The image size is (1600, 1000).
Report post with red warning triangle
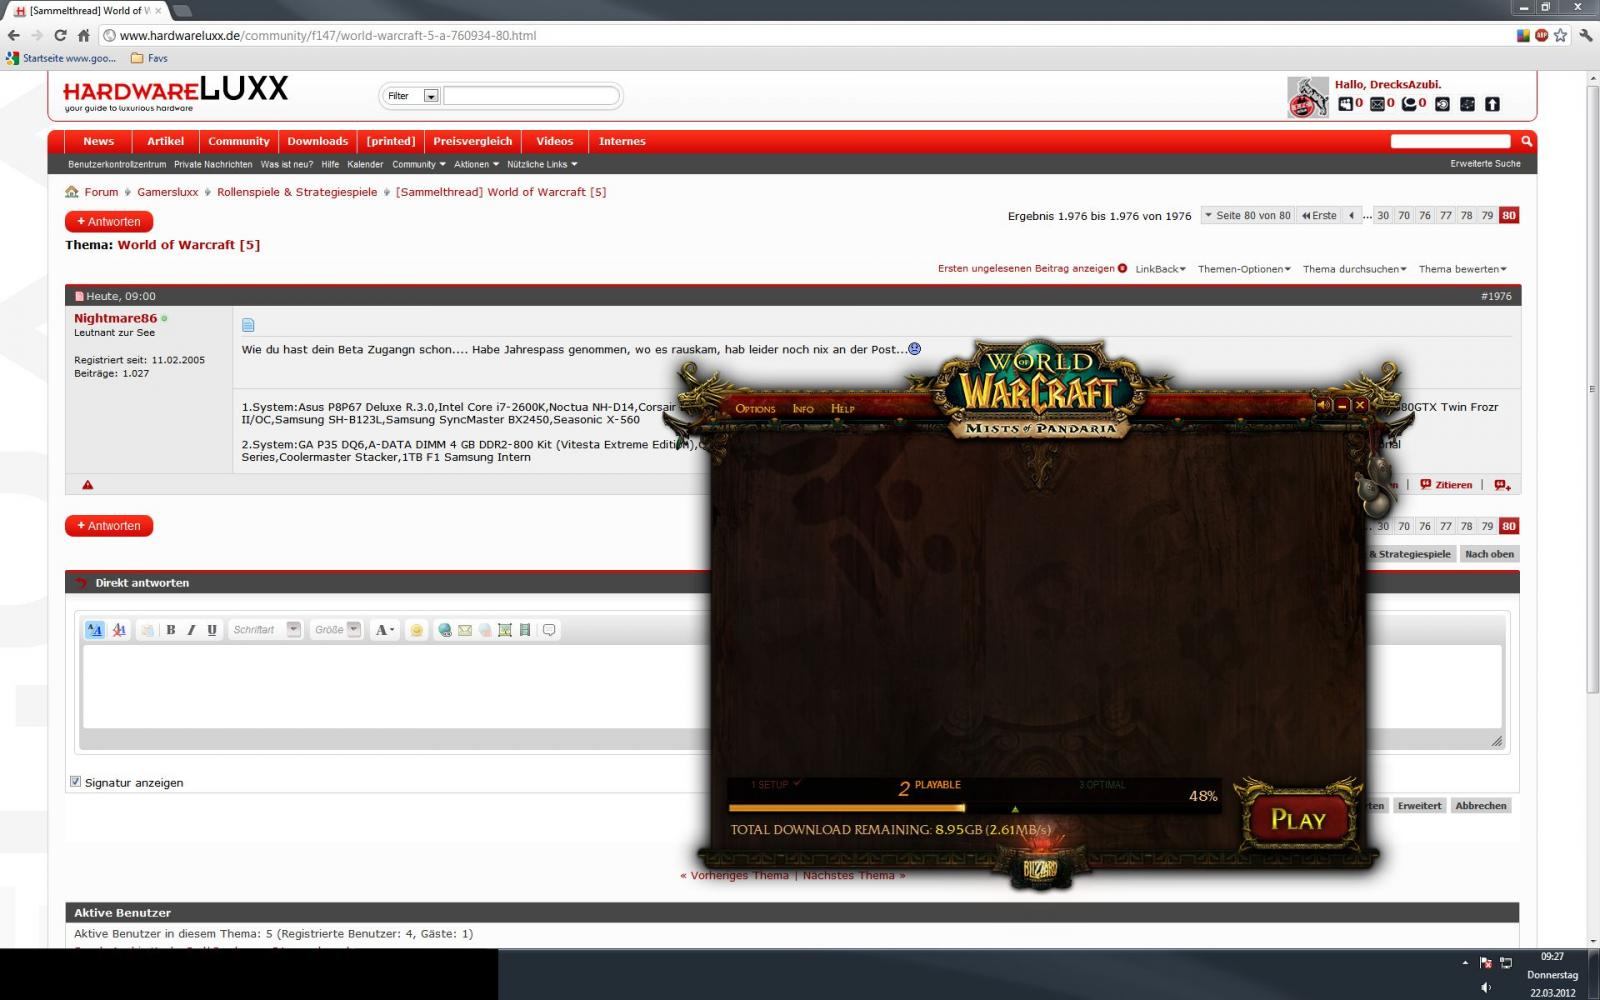point(87,485)
